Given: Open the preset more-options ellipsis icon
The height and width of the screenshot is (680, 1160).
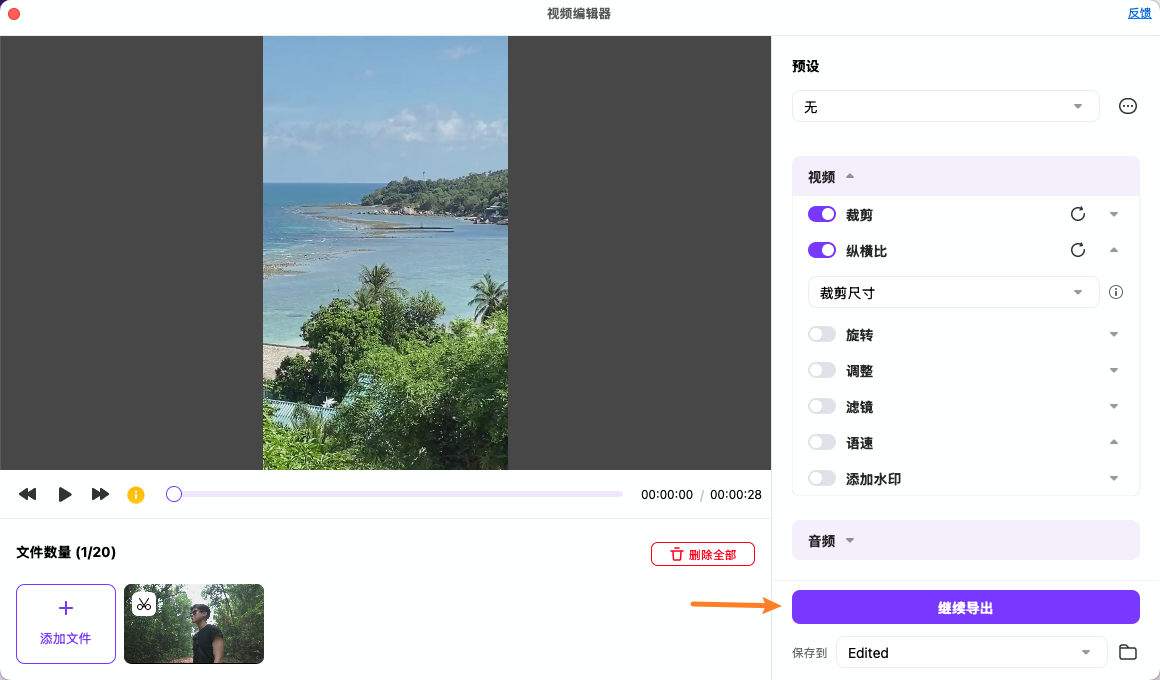Looking at the screenshot, I should 1127,105.
